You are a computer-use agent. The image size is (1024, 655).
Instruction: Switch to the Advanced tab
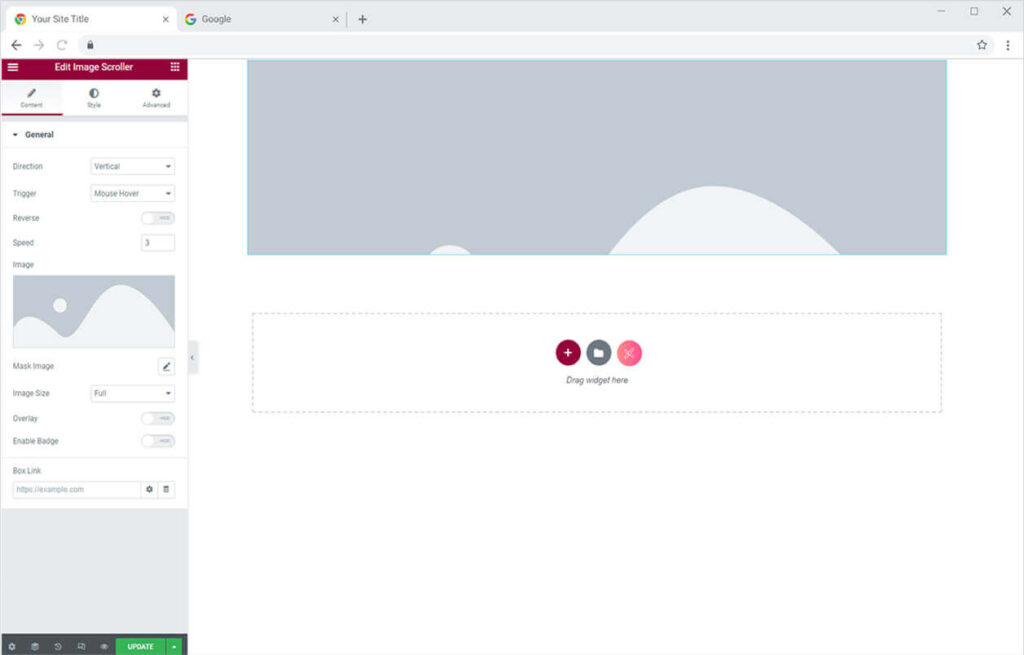click(156, 98)
